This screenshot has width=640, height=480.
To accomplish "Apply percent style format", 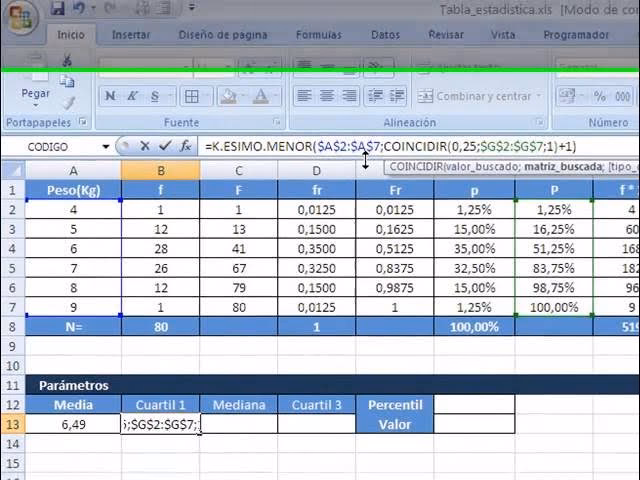I will point(599,97).
